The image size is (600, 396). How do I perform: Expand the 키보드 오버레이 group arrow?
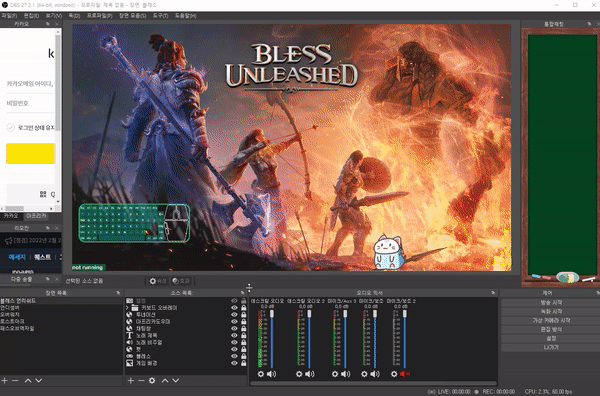coord(127,308)
